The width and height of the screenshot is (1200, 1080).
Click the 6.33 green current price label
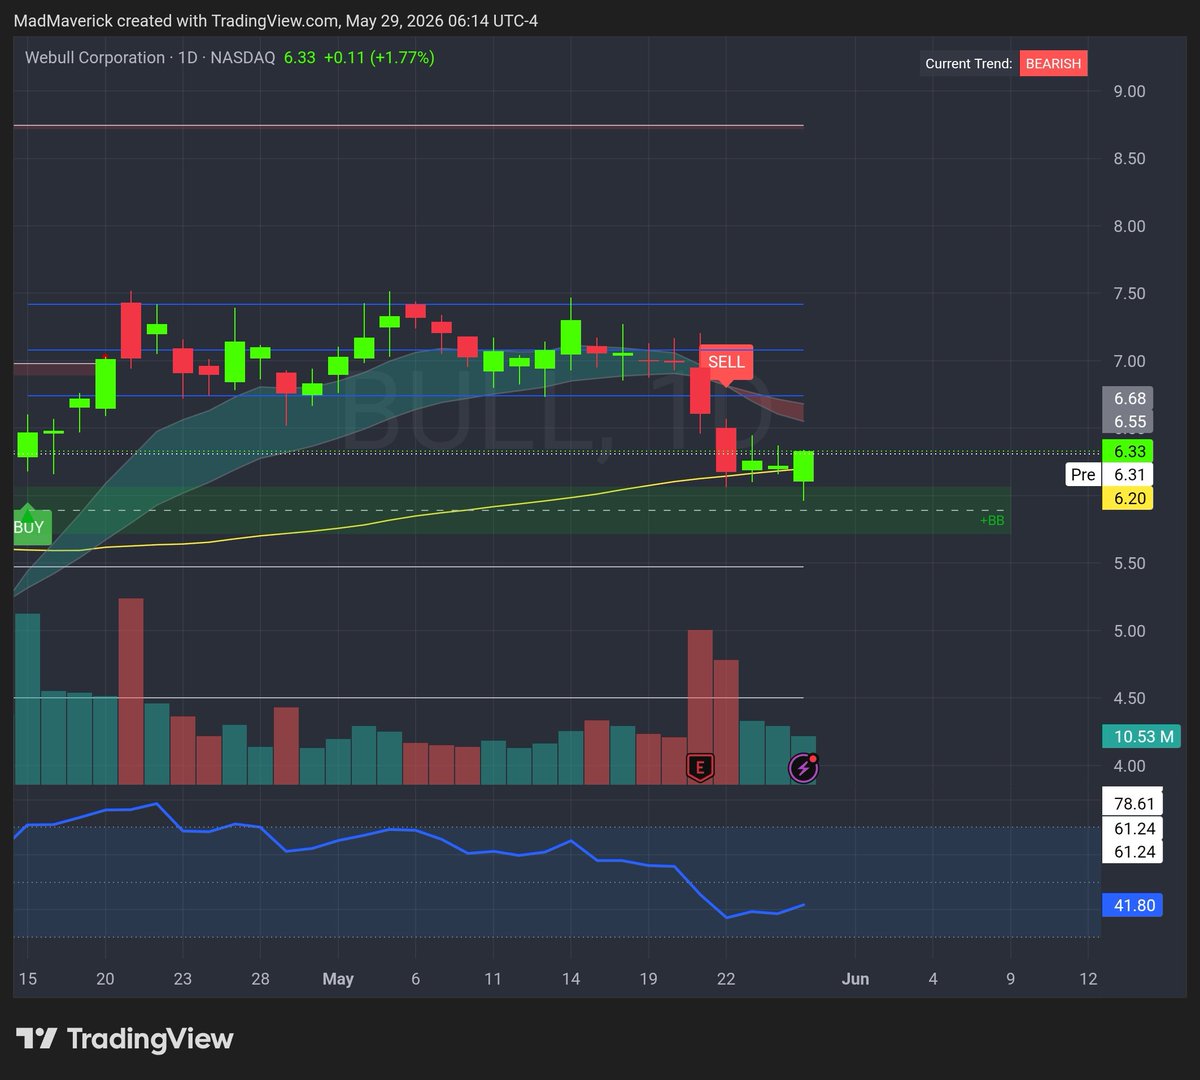pyautogui.click(x=1126, y=451)
